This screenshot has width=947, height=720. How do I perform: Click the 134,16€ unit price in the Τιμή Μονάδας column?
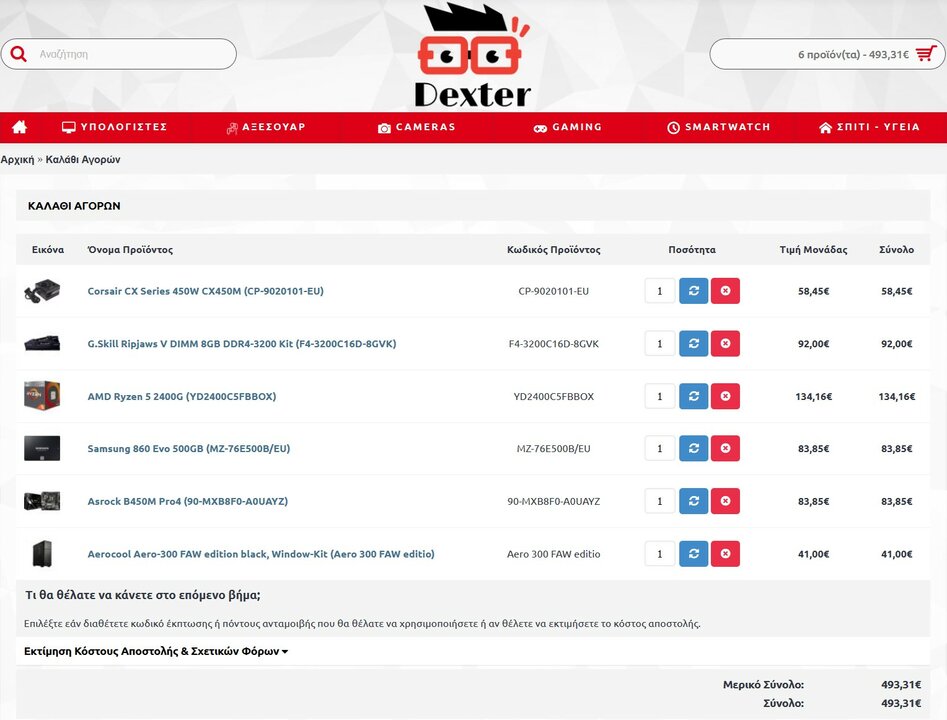(814, 396)
